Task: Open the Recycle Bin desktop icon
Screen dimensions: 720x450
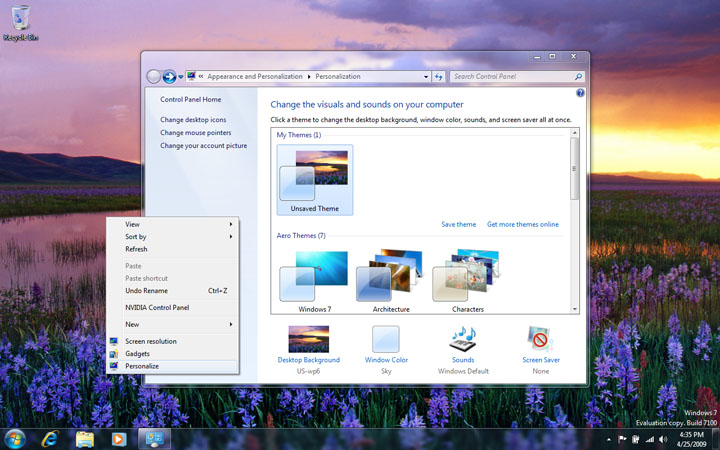Action: tap(20, 23)
